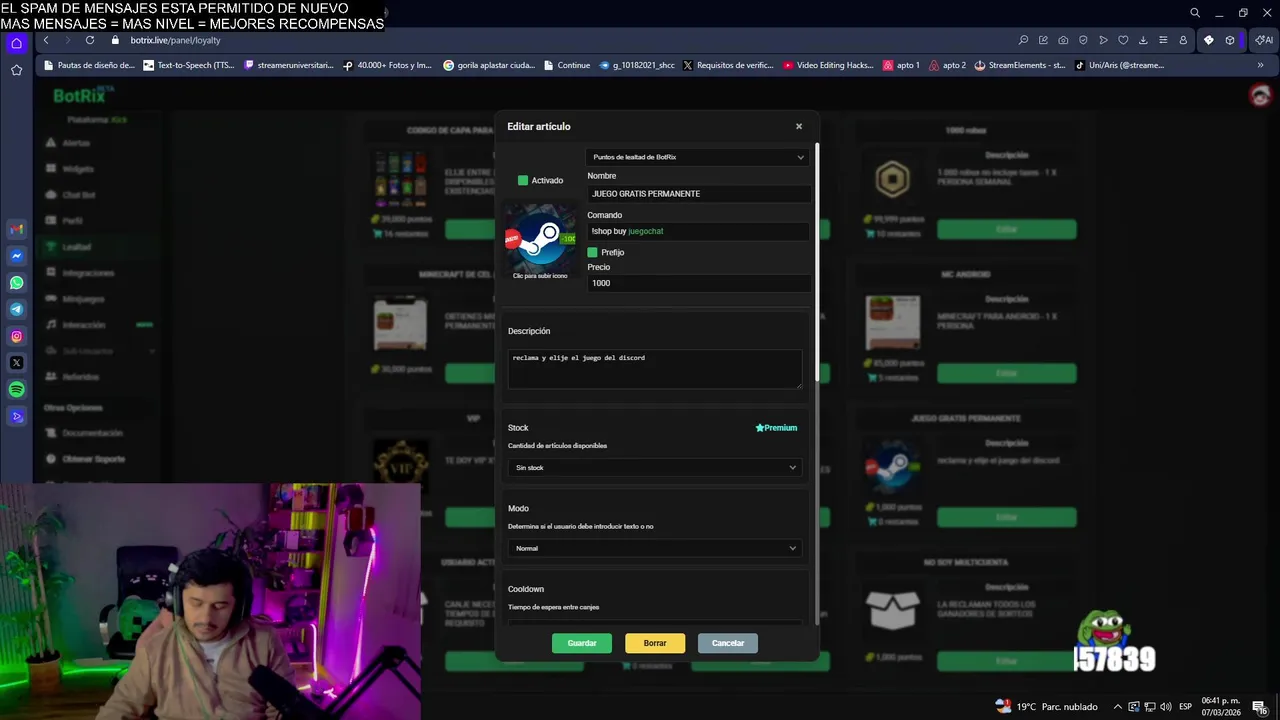Open Interacción in the BotRix sidebar
The width and height of the screenshot is (1280, 720).
[84, 325]
